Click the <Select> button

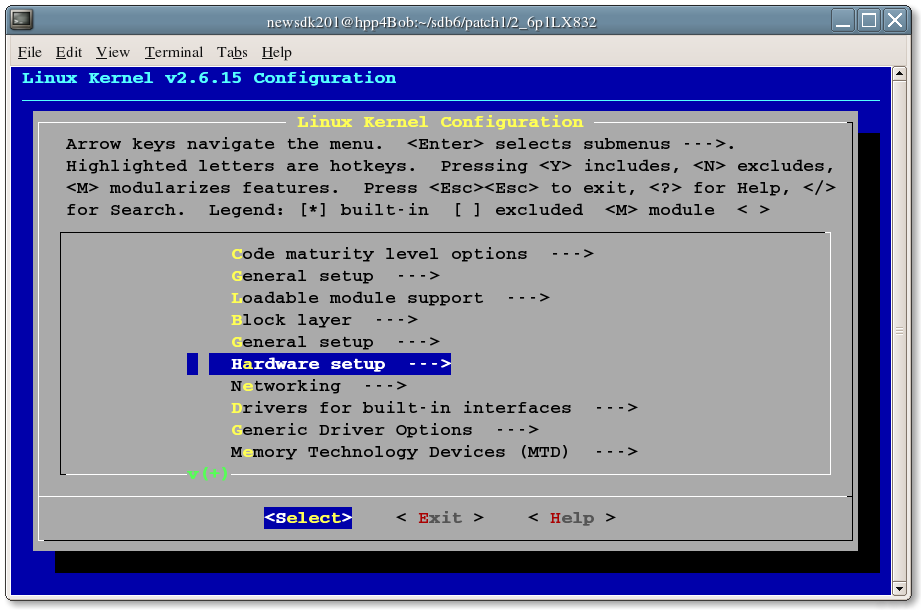tap(308, 518)
